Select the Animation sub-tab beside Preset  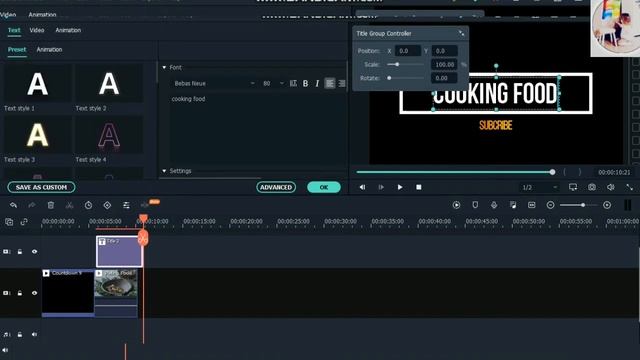(49, 49)
